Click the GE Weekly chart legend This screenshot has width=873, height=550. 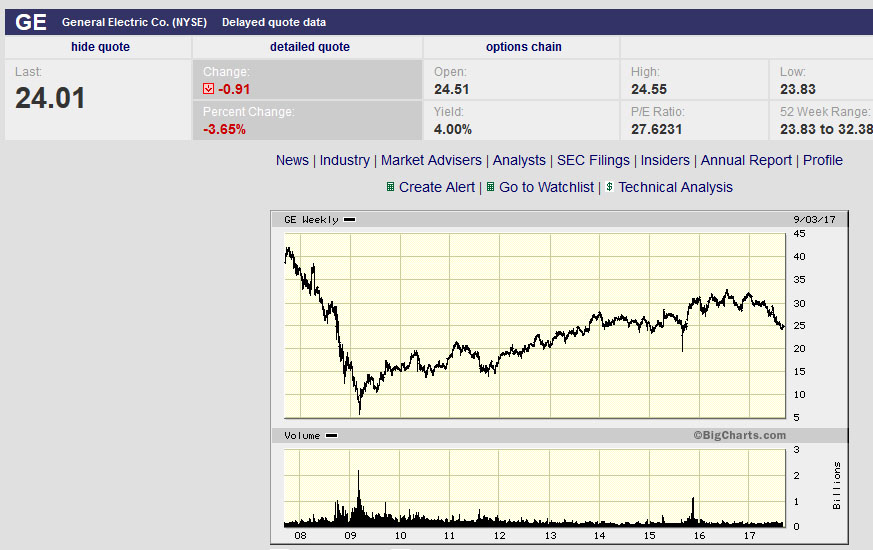click(x=319, y=219)
